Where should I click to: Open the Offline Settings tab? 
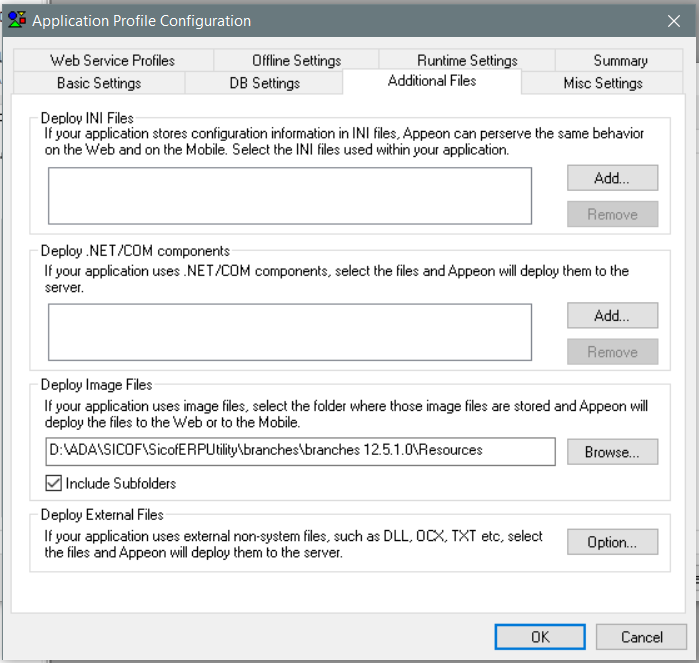click(296, 61)
